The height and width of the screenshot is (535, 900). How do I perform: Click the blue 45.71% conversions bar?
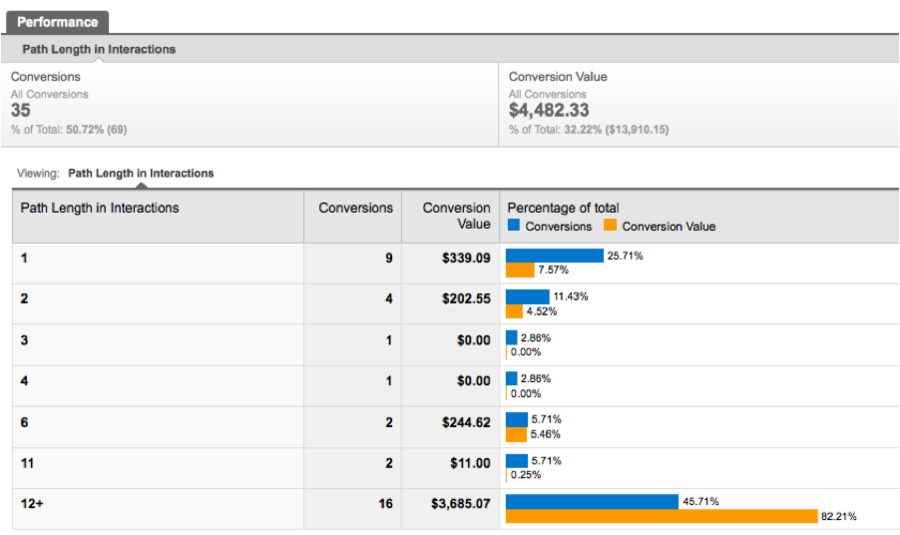point(591,501)
